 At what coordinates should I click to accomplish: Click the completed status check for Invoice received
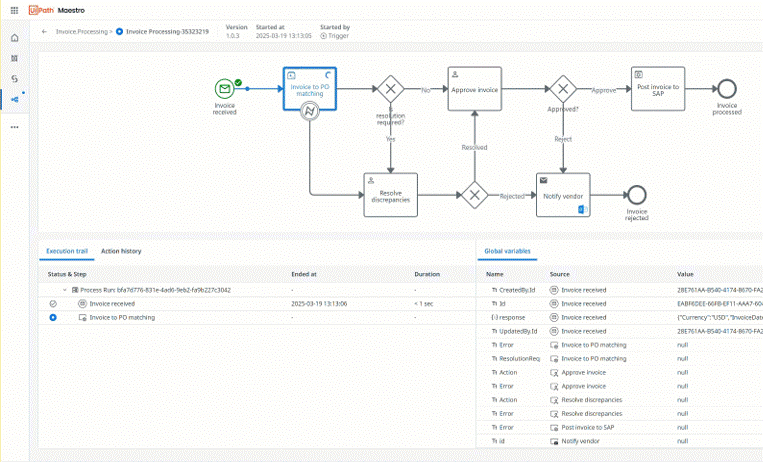point(53,303)
